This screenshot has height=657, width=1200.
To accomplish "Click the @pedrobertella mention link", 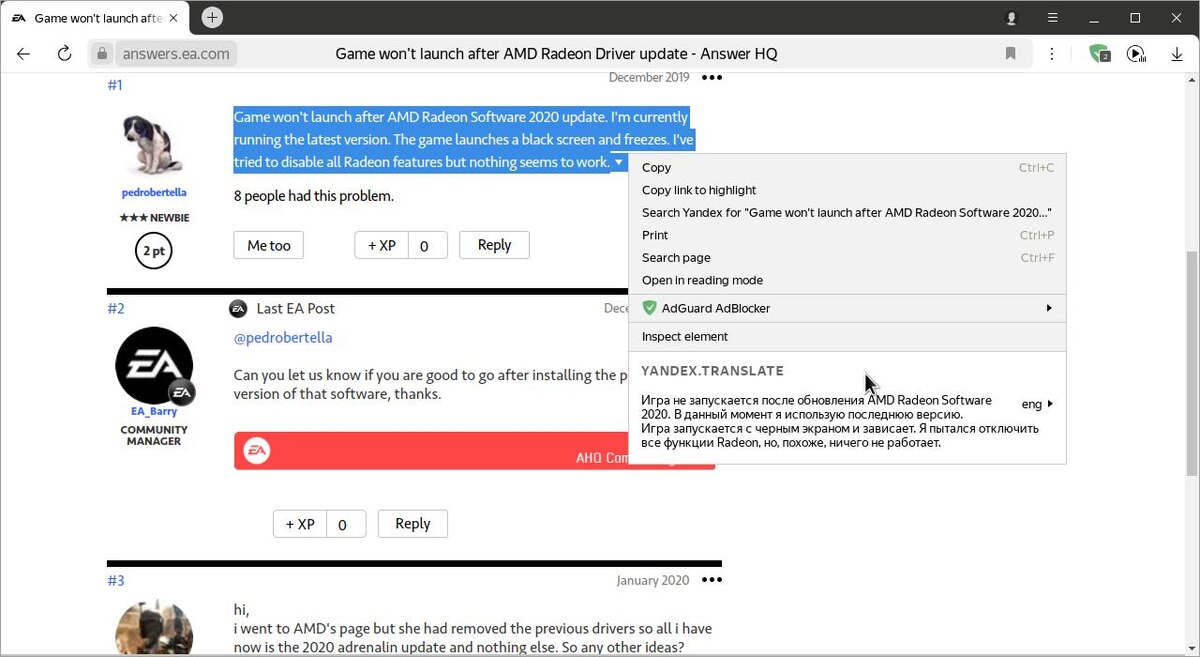I will [283, 338].
